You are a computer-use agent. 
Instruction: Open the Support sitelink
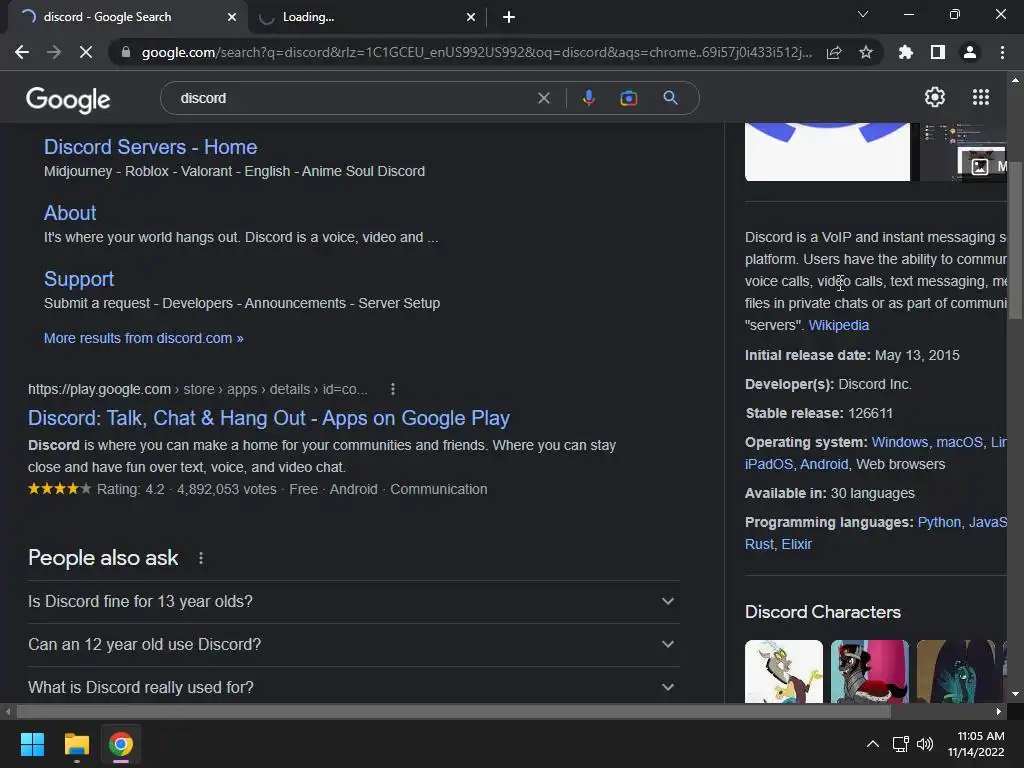[79, 279]
